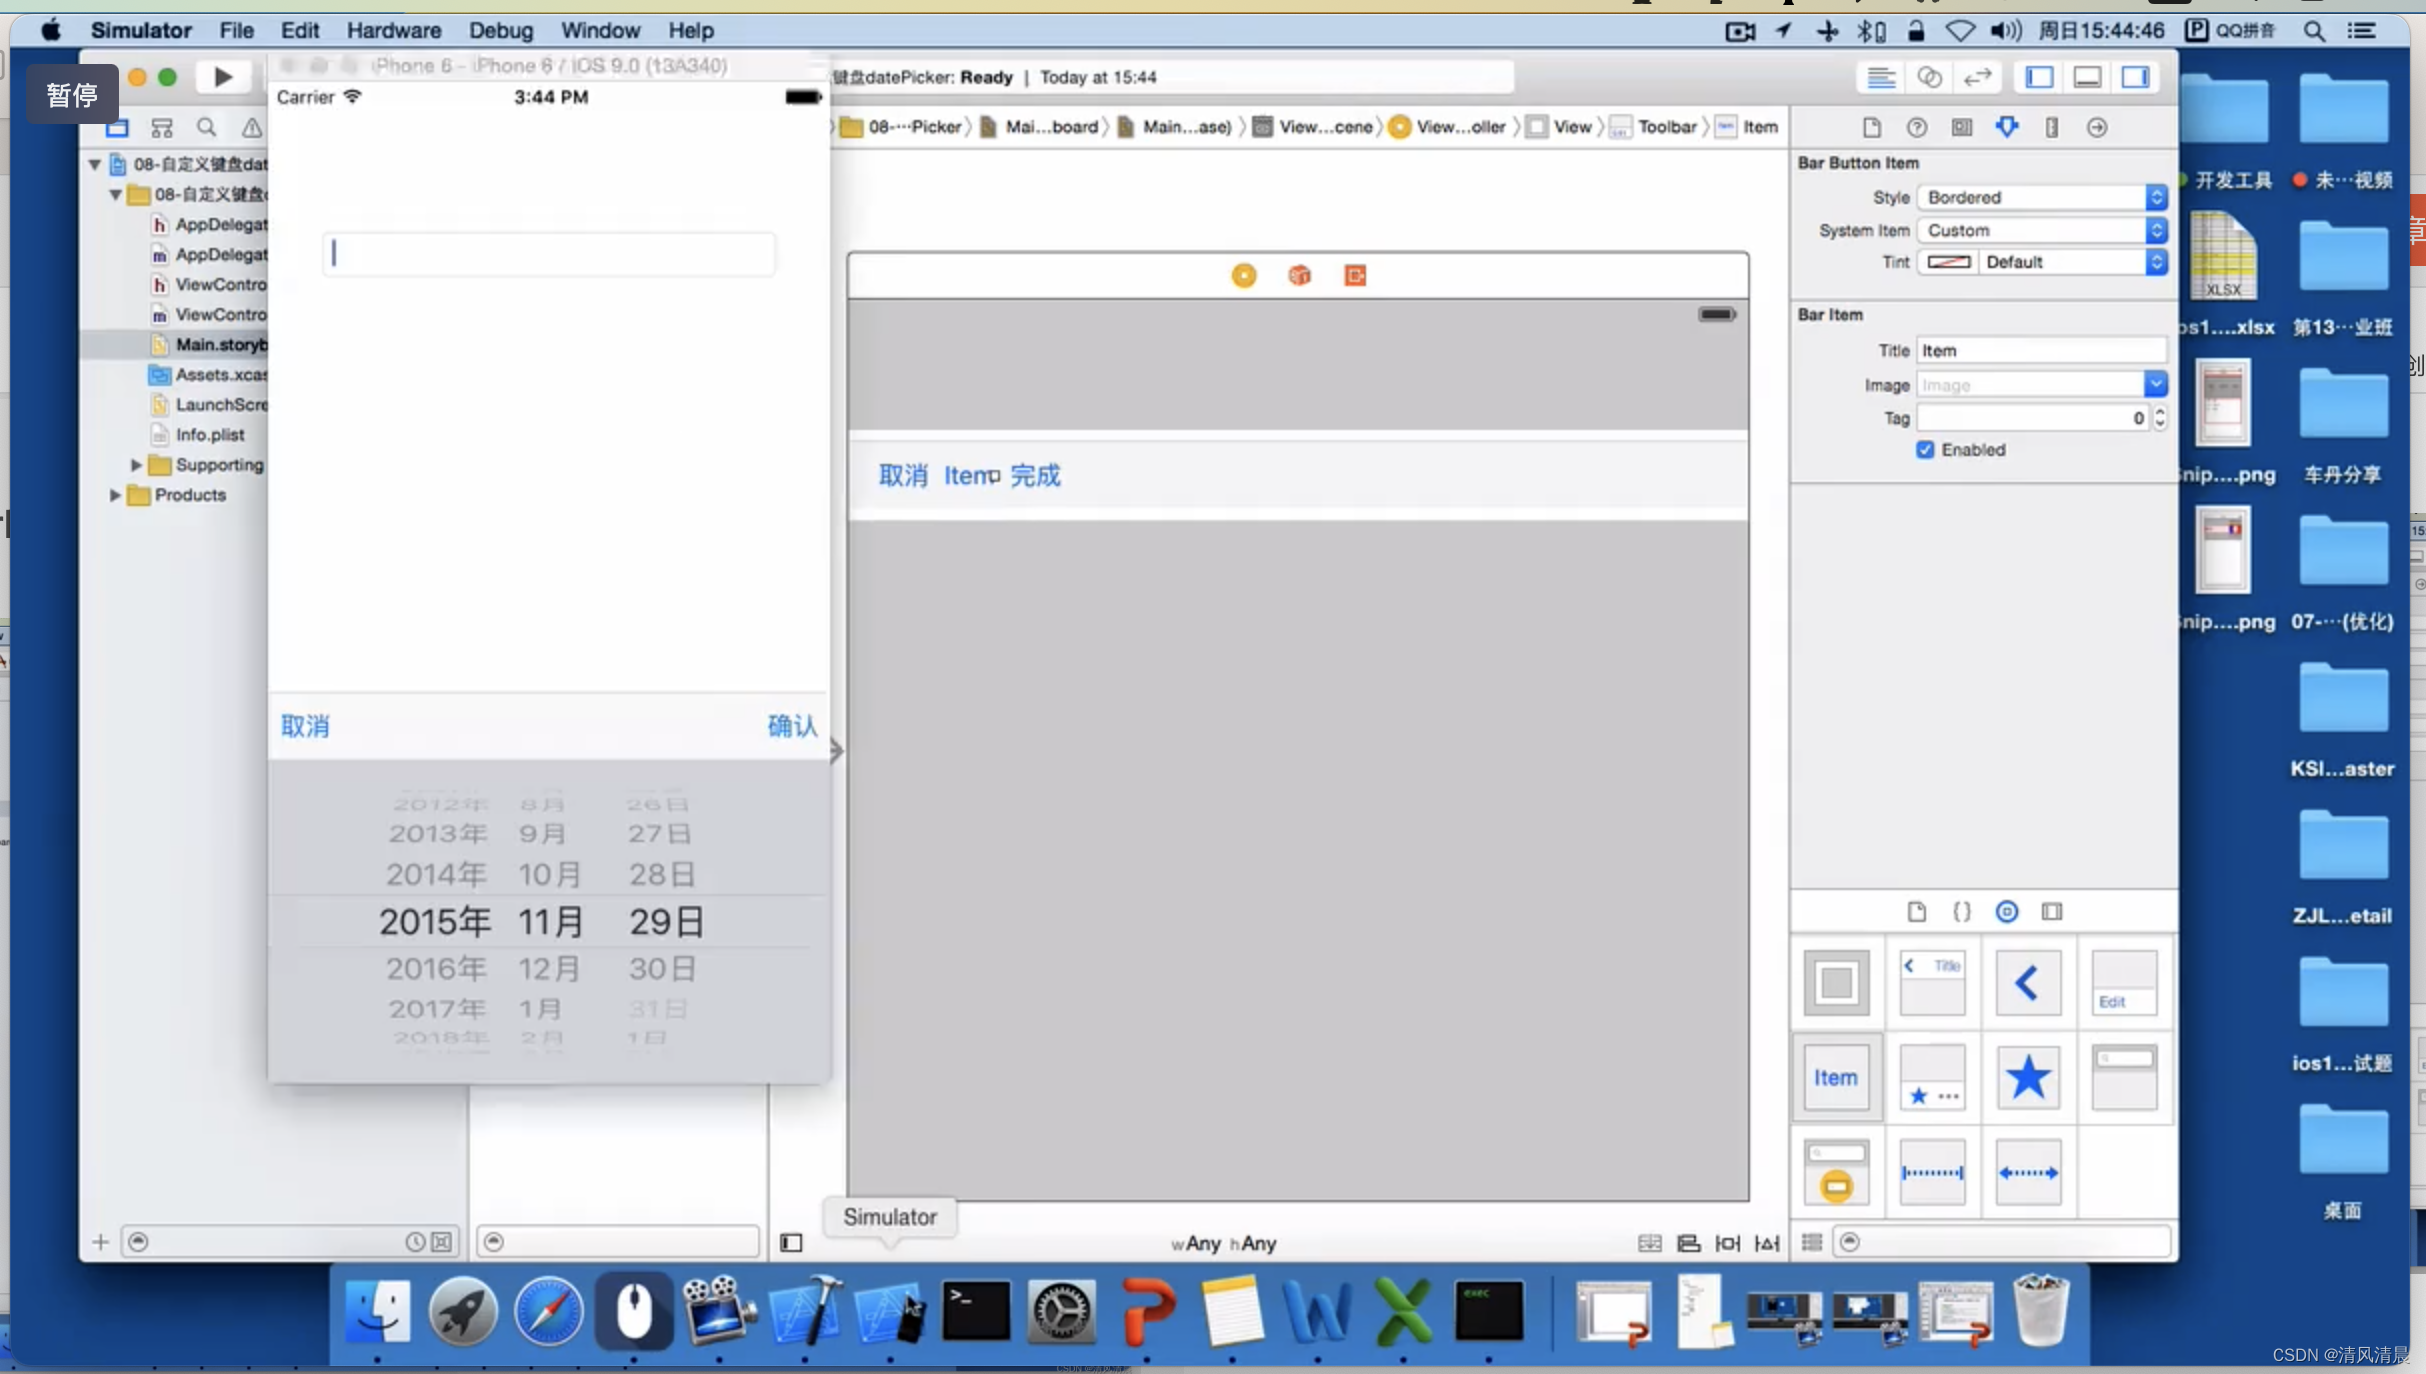2426x1374 pixels.
Task: Open the Pin constraints menu
Action: click(1727, 1242)
